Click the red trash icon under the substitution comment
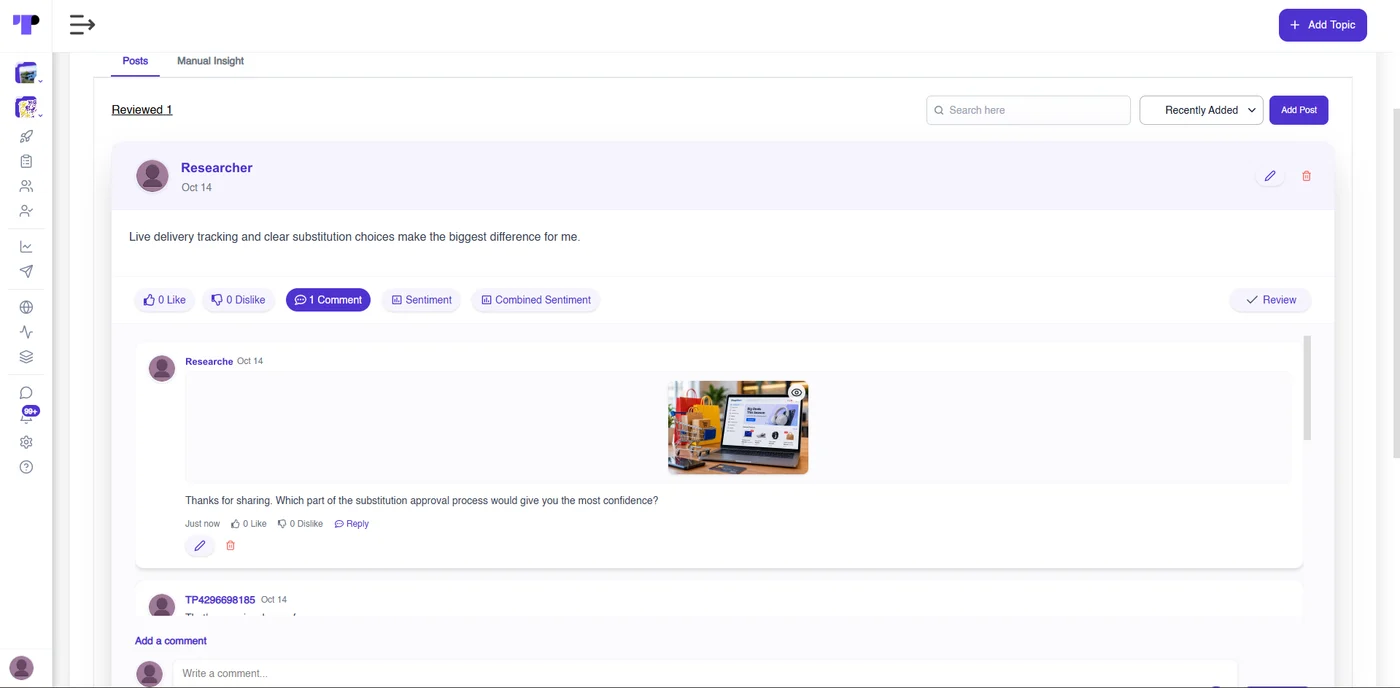Screen dimensions: 1400x688 click(x=230, y=546)
